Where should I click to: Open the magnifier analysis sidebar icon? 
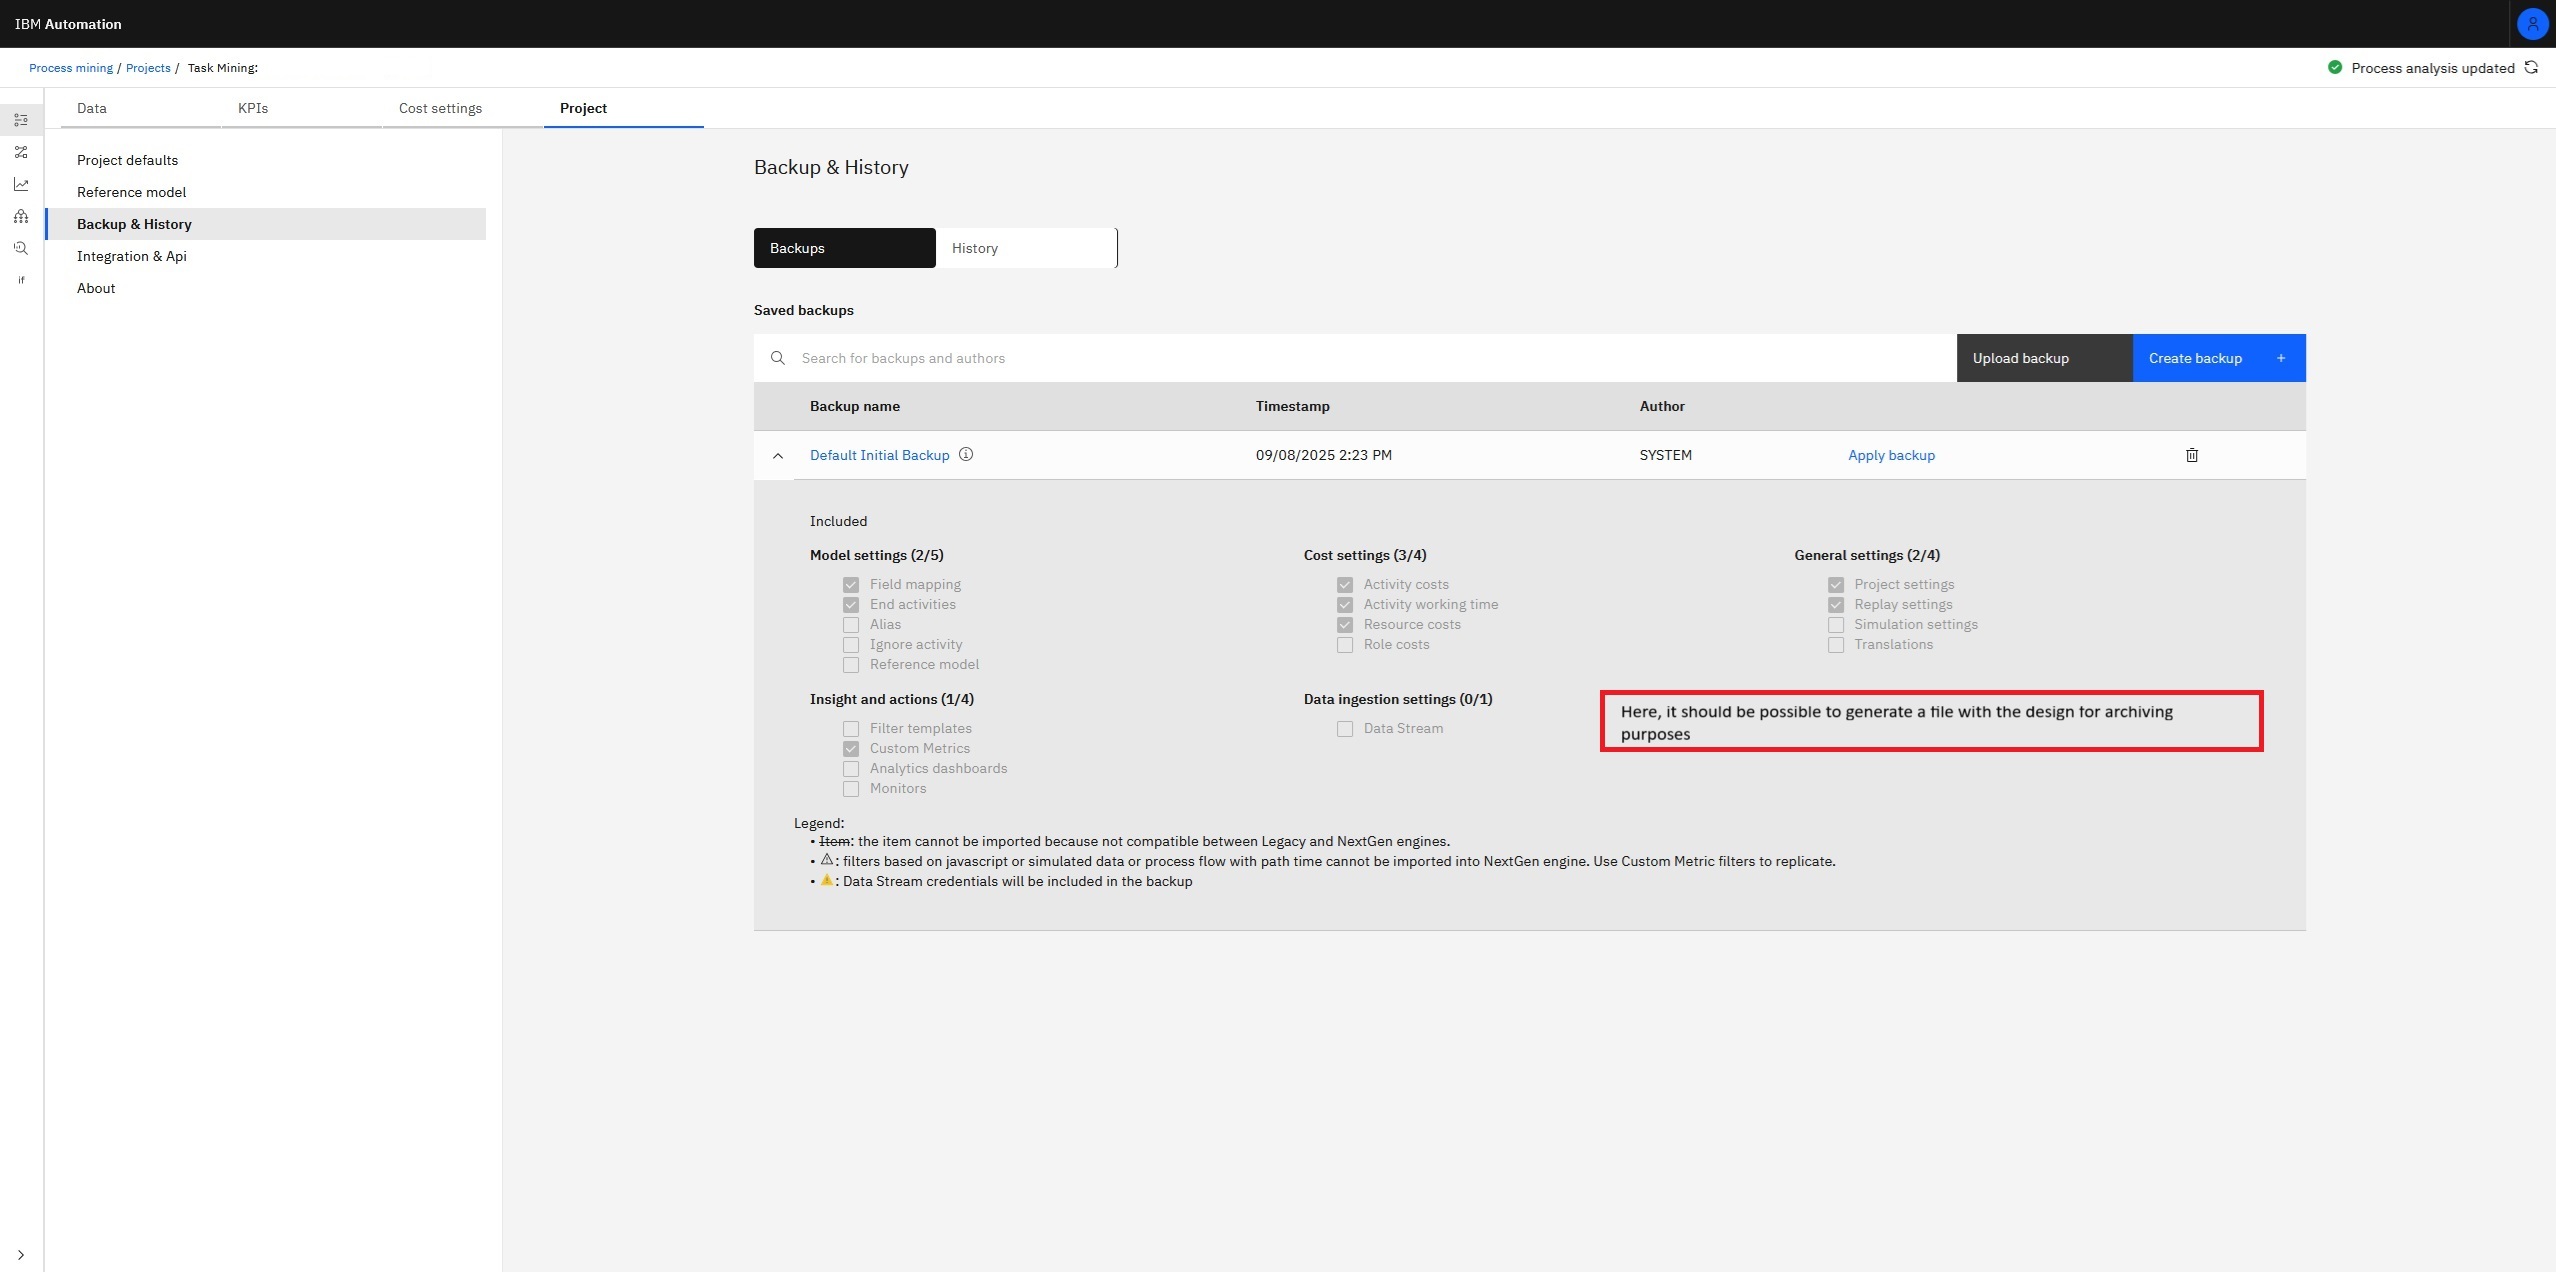21,248
